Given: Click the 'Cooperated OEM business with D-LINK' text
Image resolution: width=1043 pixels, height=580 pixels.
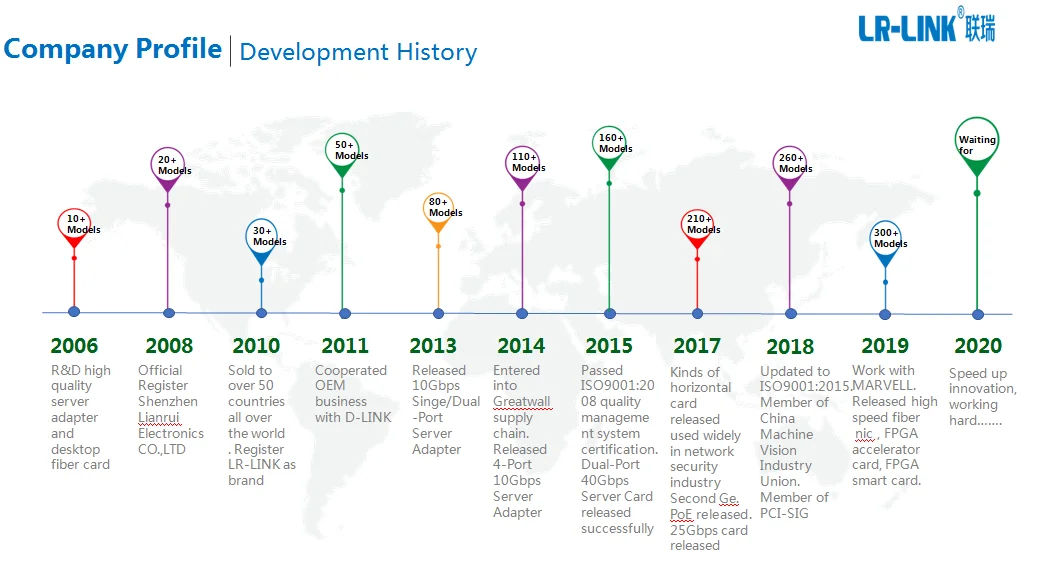Looking at the screenshot, I should 353,393.
